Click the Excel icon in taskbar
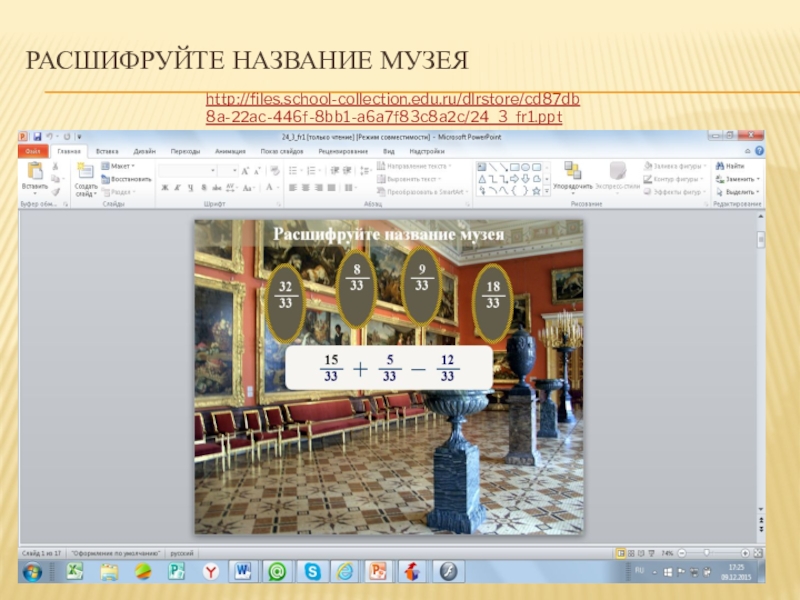Viewport: 800px width, 600px height. click(75, 572)
